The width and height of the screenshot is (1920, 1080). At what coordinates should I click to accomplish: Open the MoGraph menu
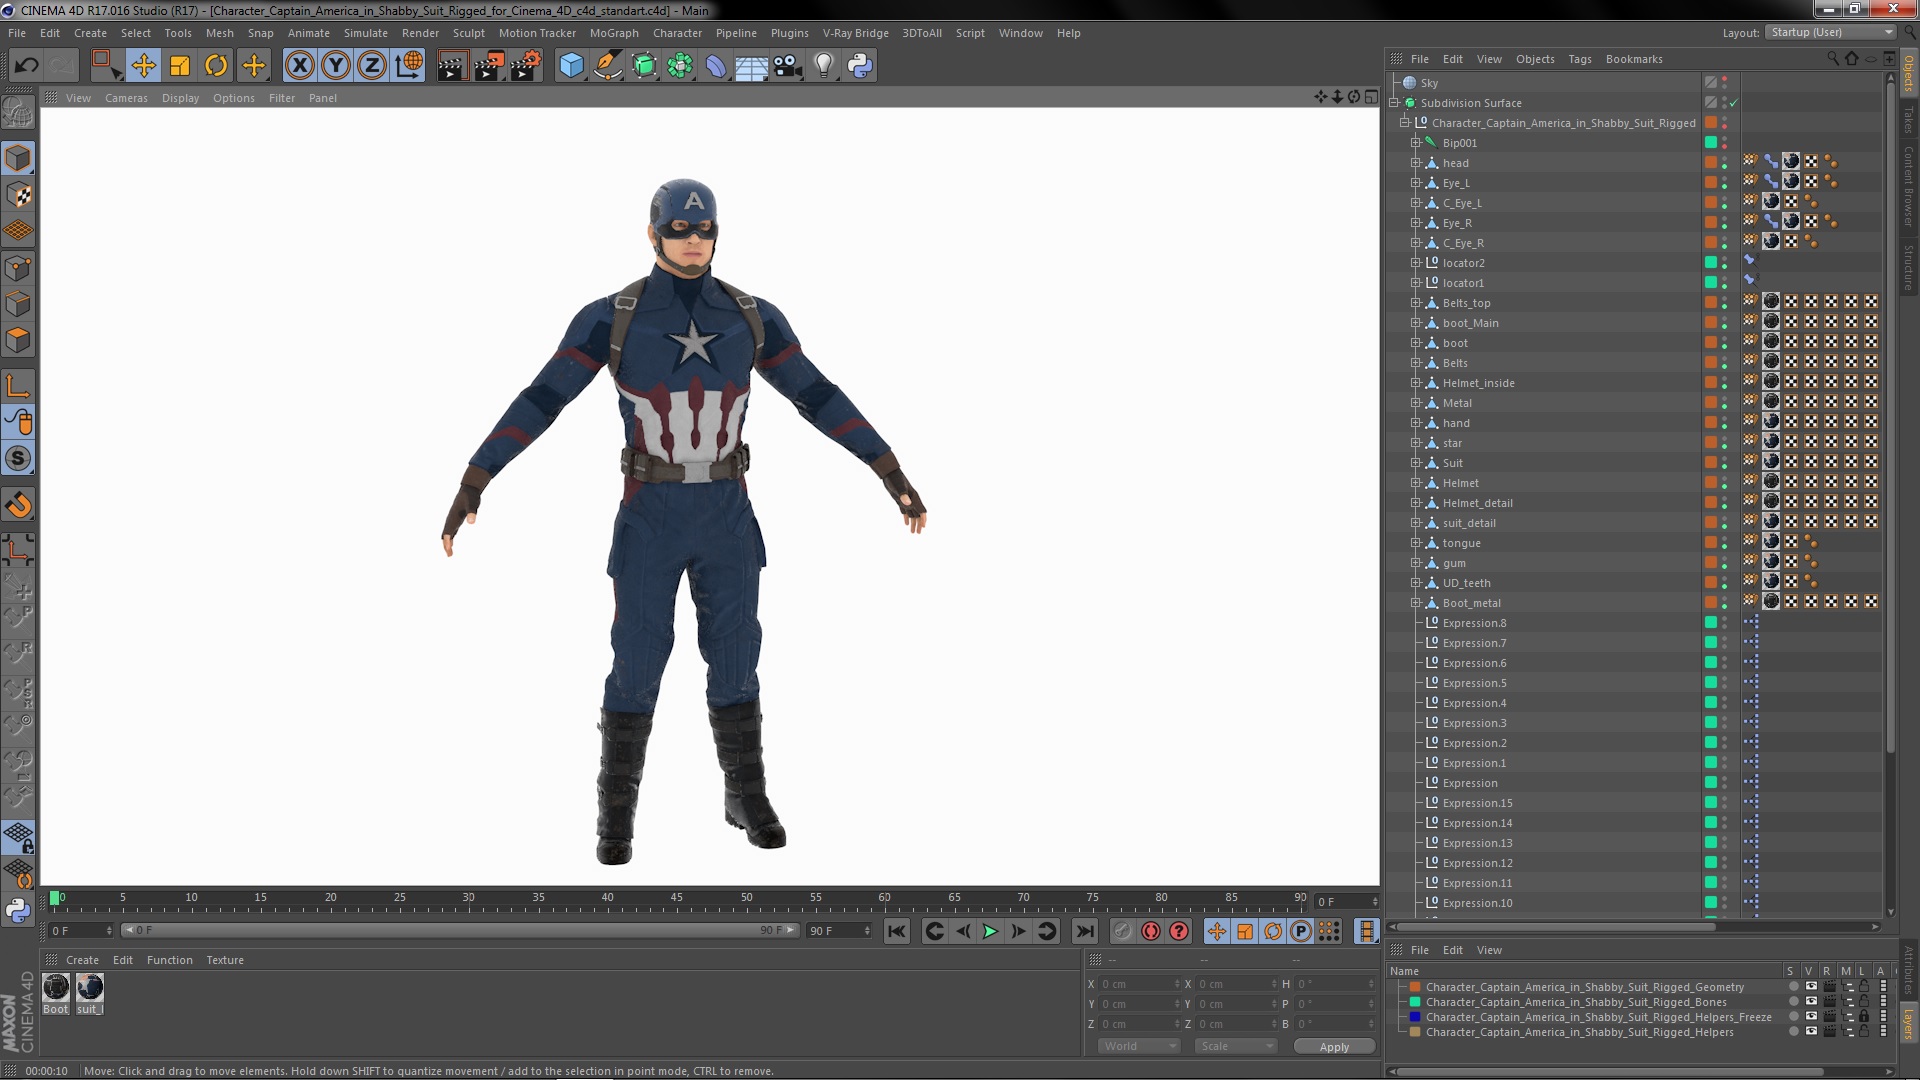coord(614,33)
